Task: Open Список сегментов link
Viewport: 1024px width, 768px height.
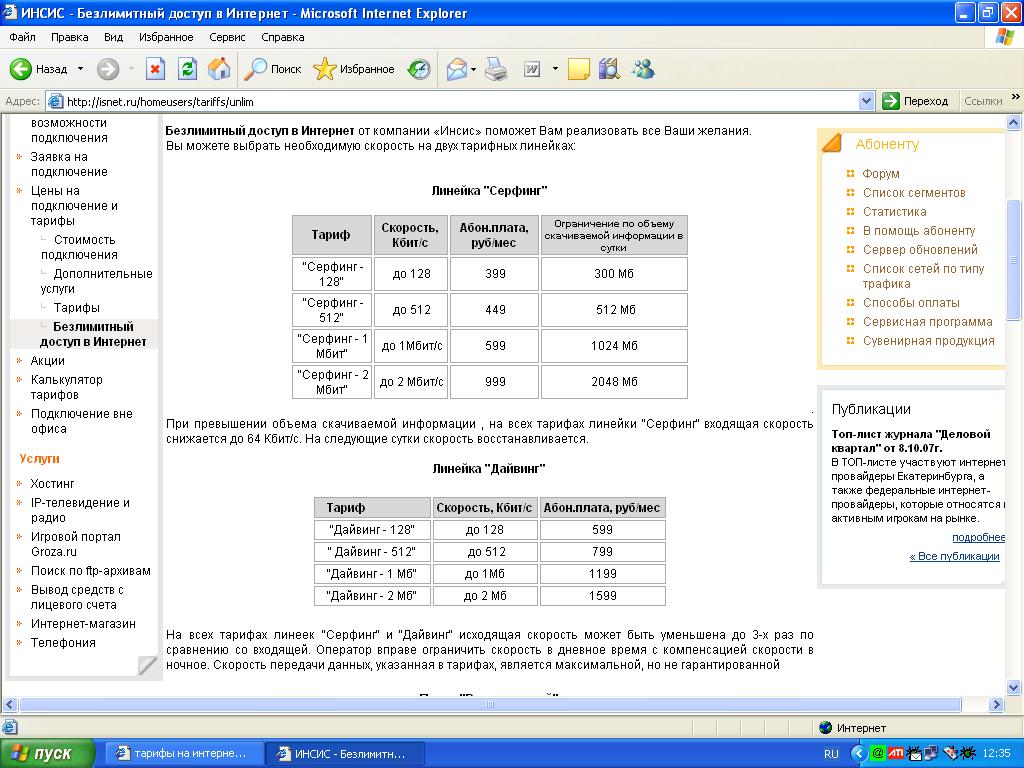Action: point(914,193)
